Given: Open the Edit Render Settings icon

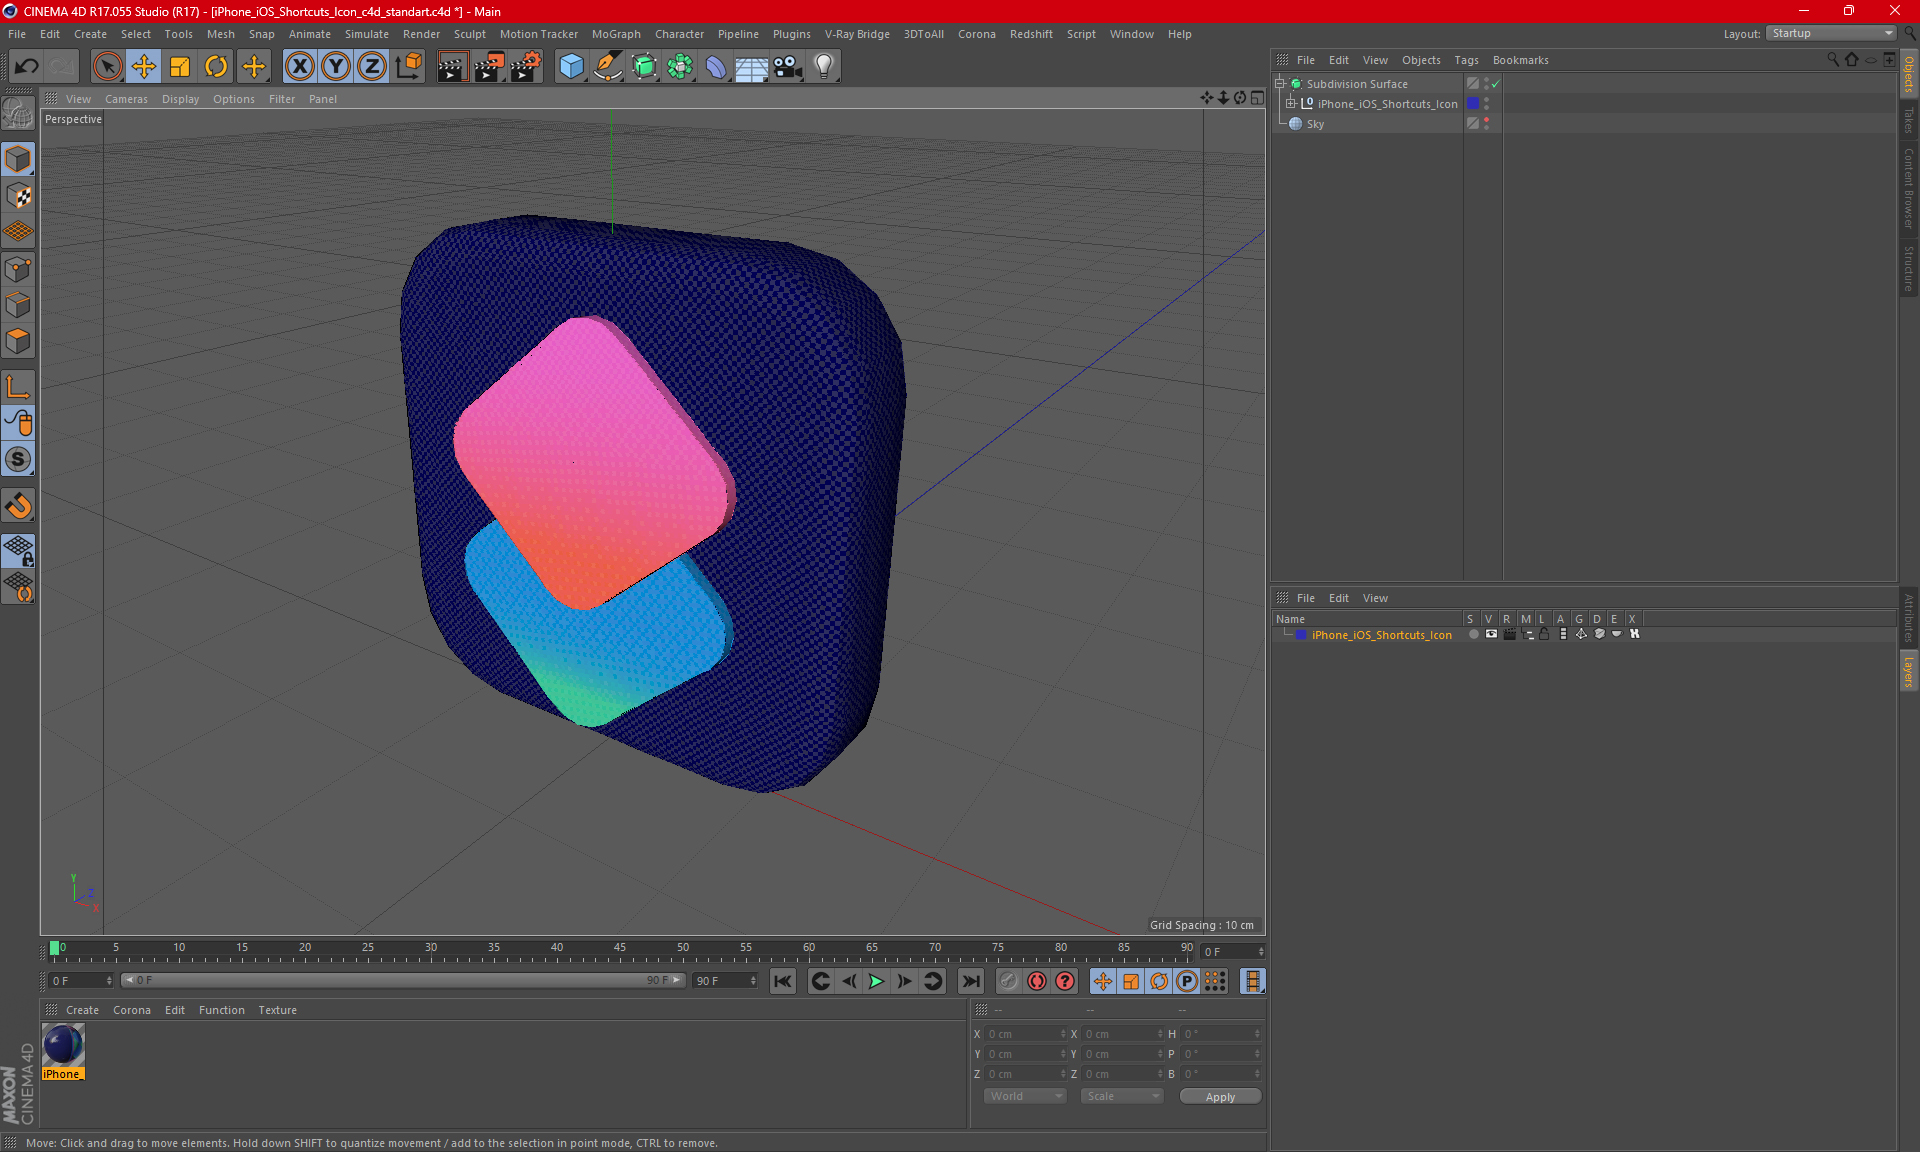Looking at the screenshot, I should click(526, 66).
